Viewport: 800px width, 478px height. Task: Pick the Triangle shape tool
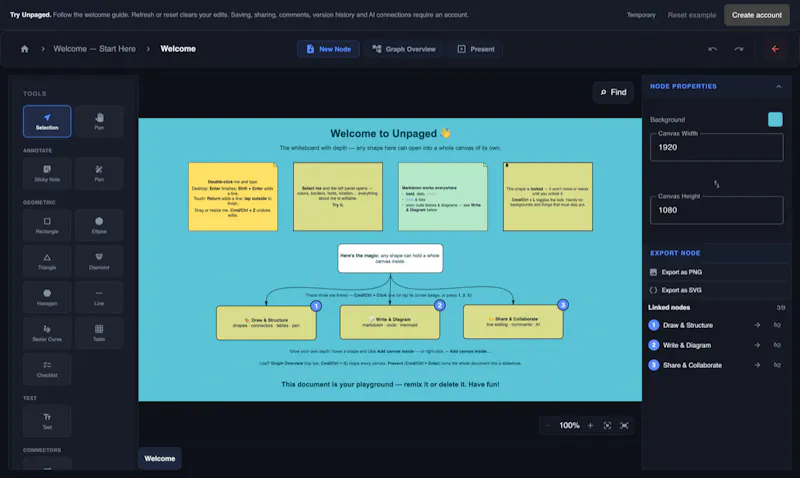point(47,261)
